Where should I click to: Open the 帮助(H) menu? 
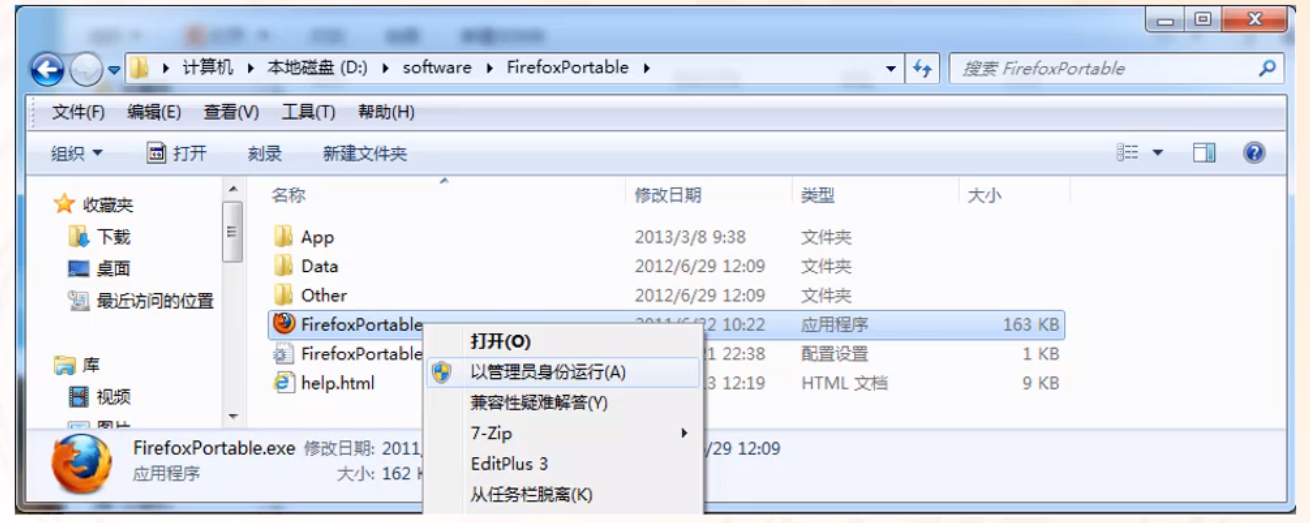click(386, 112)
